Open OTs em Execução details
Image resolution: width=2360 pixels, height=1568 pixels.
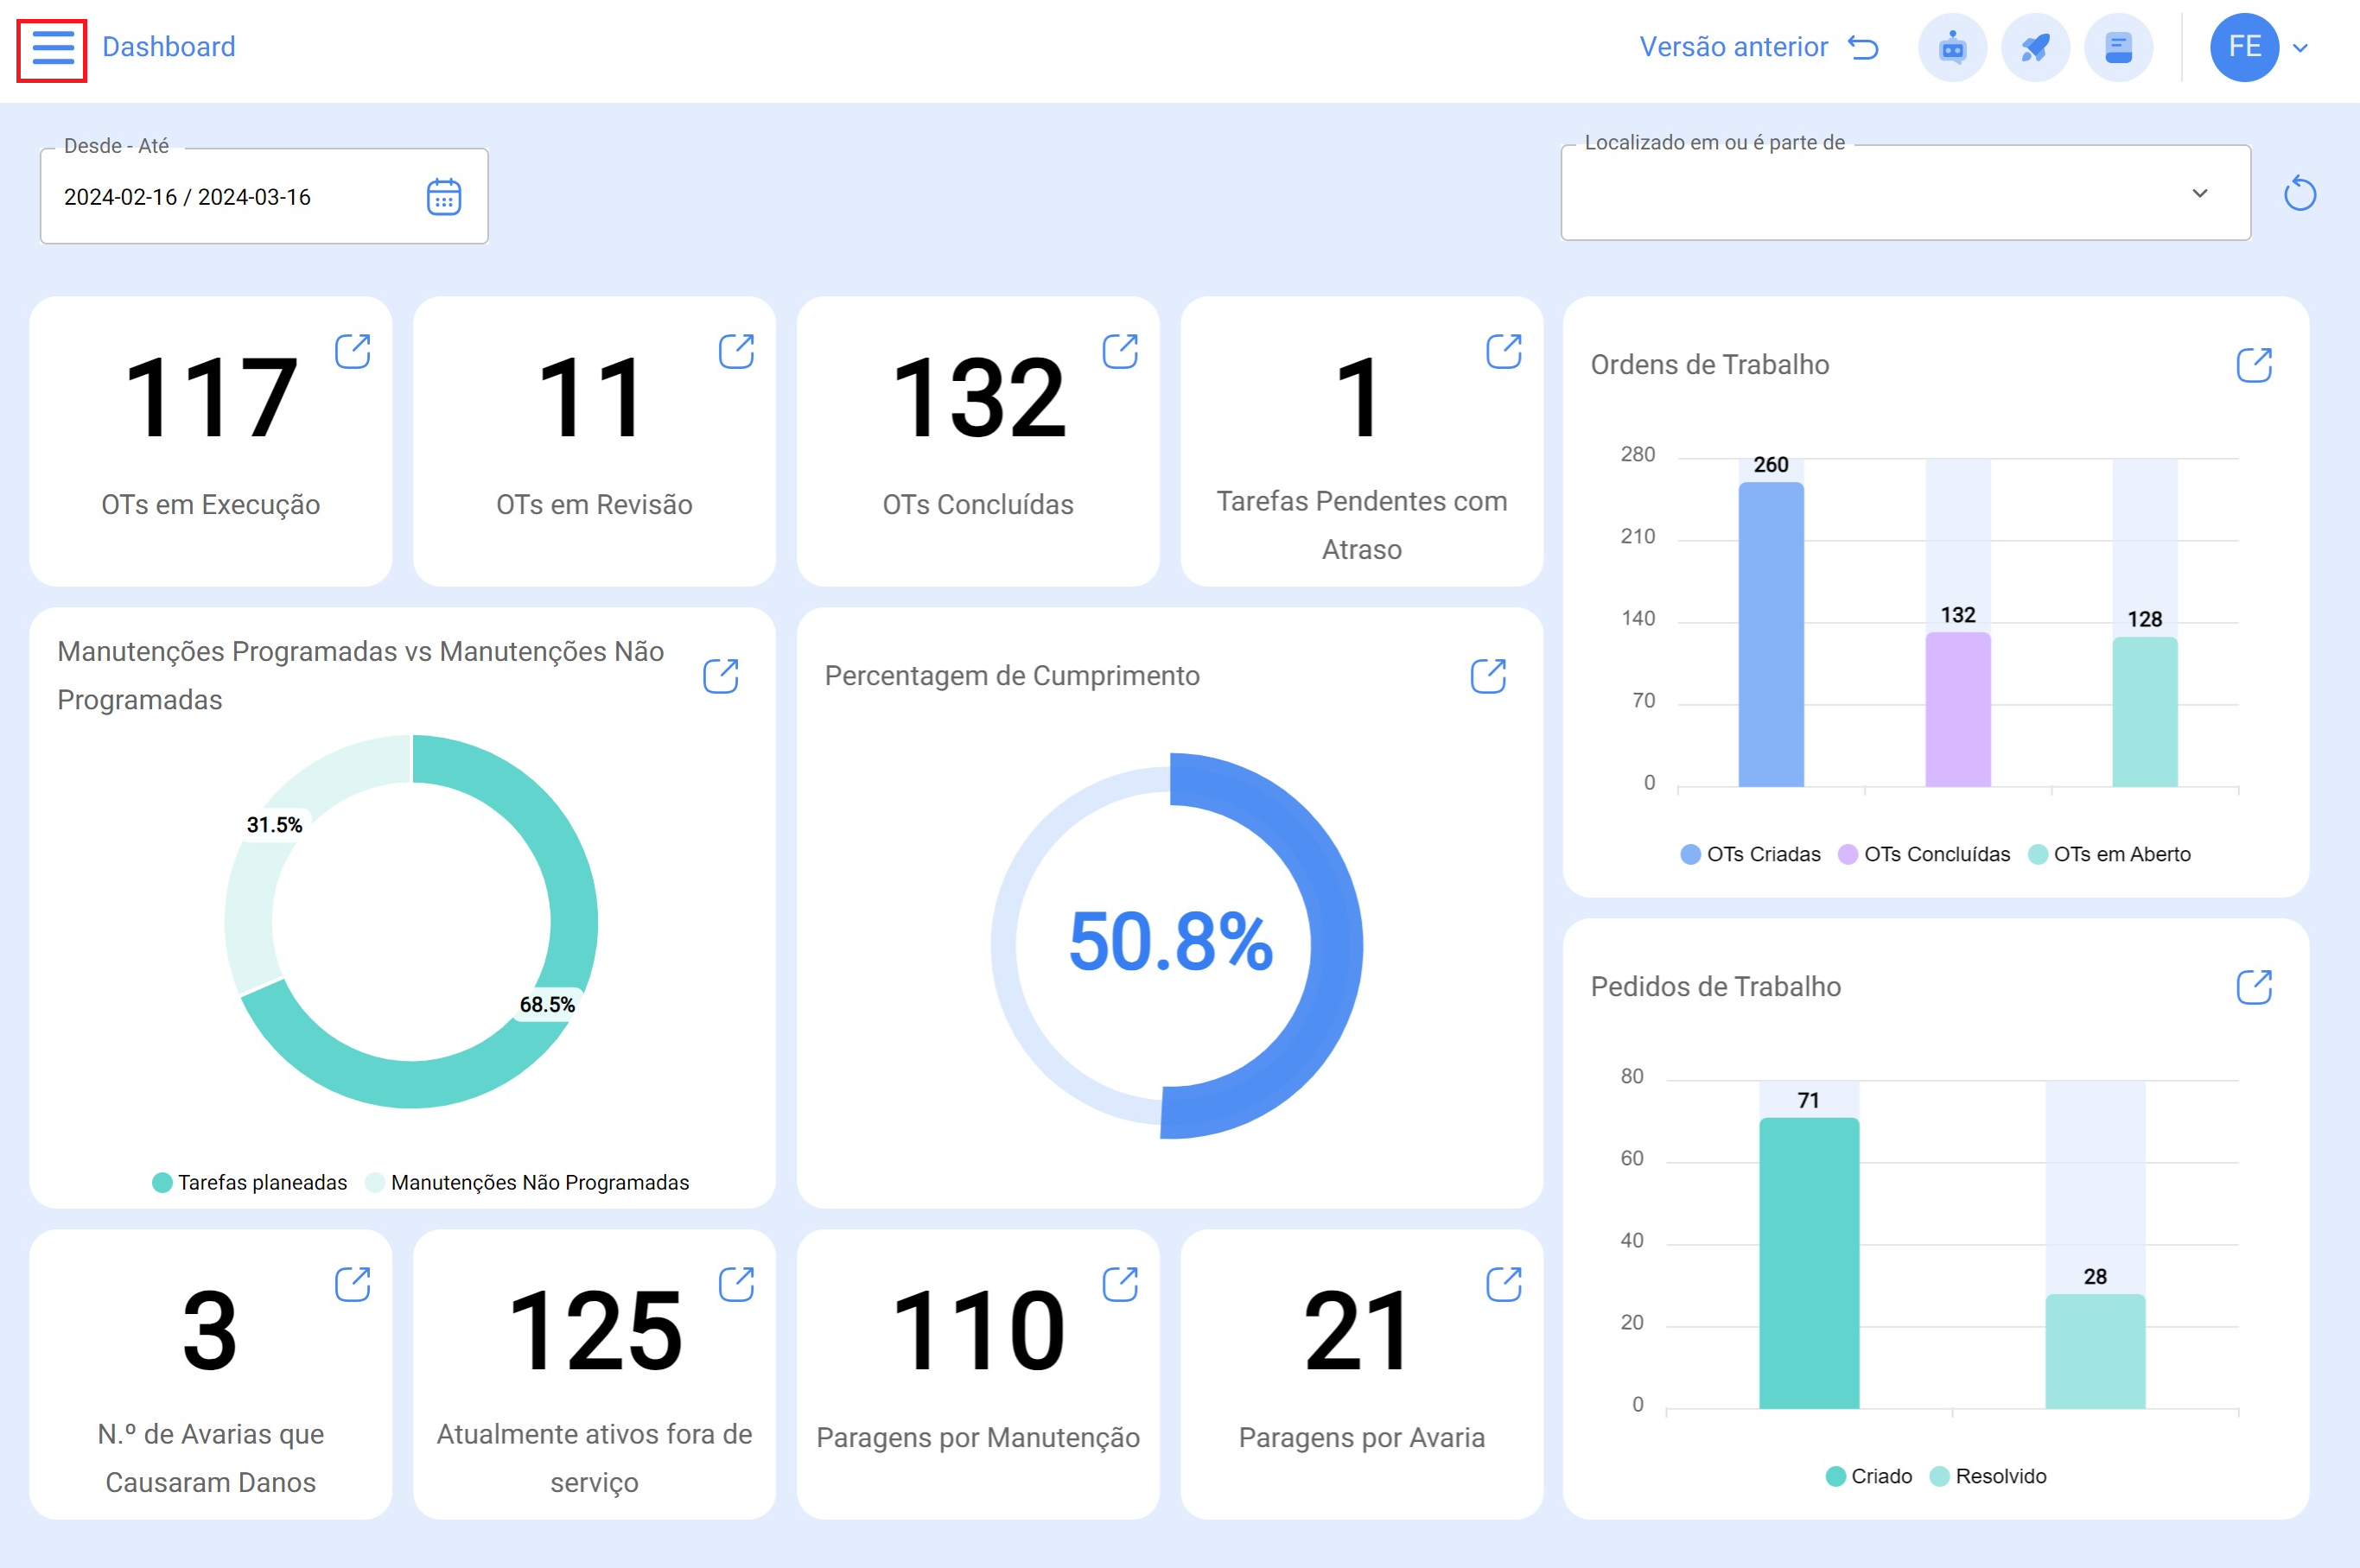click(x=352, y=352)
